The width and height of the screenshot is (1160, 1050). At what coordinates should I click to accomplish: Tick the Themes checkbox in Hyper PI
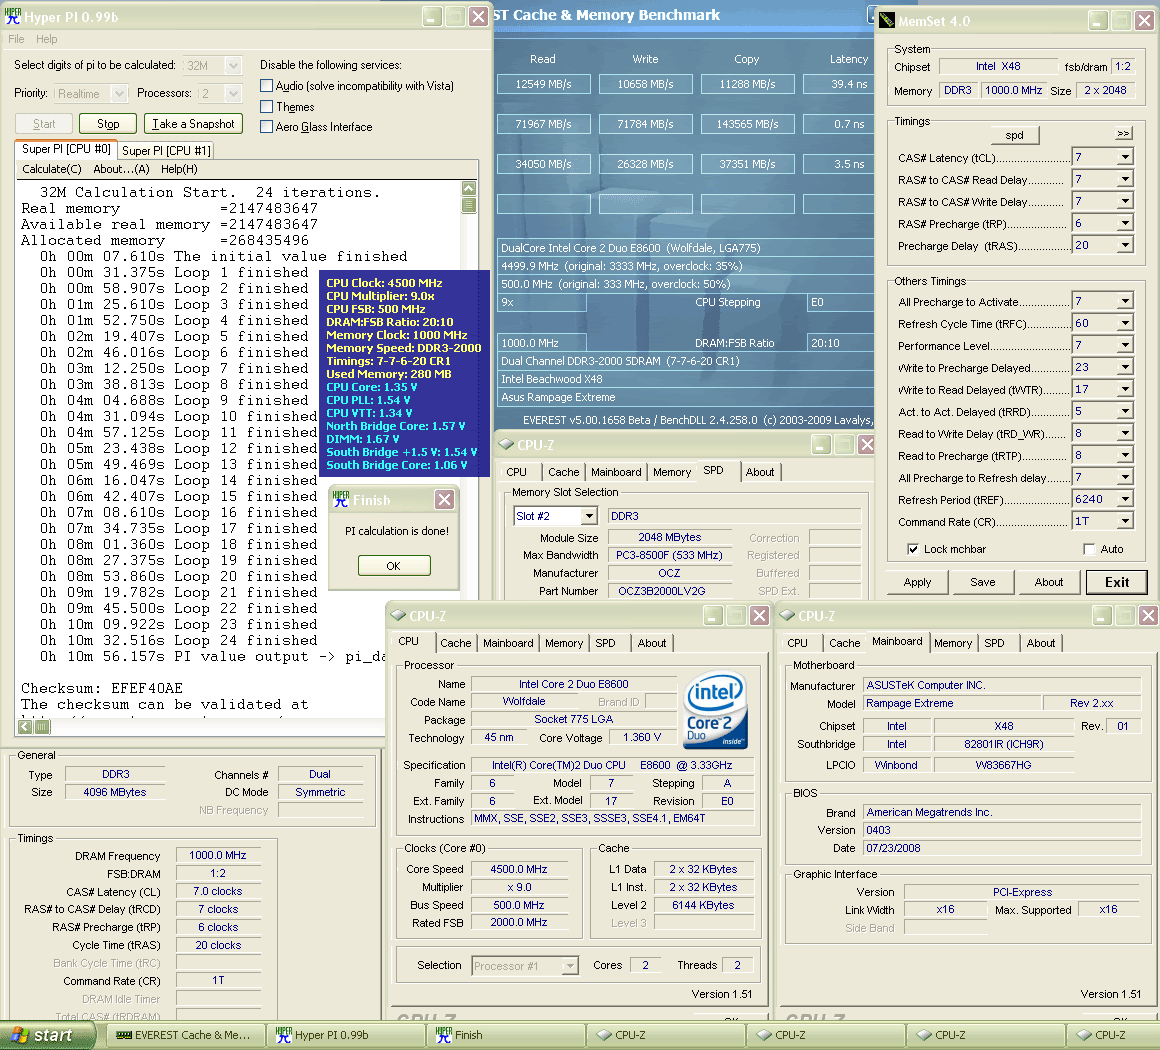pos(267,107)
